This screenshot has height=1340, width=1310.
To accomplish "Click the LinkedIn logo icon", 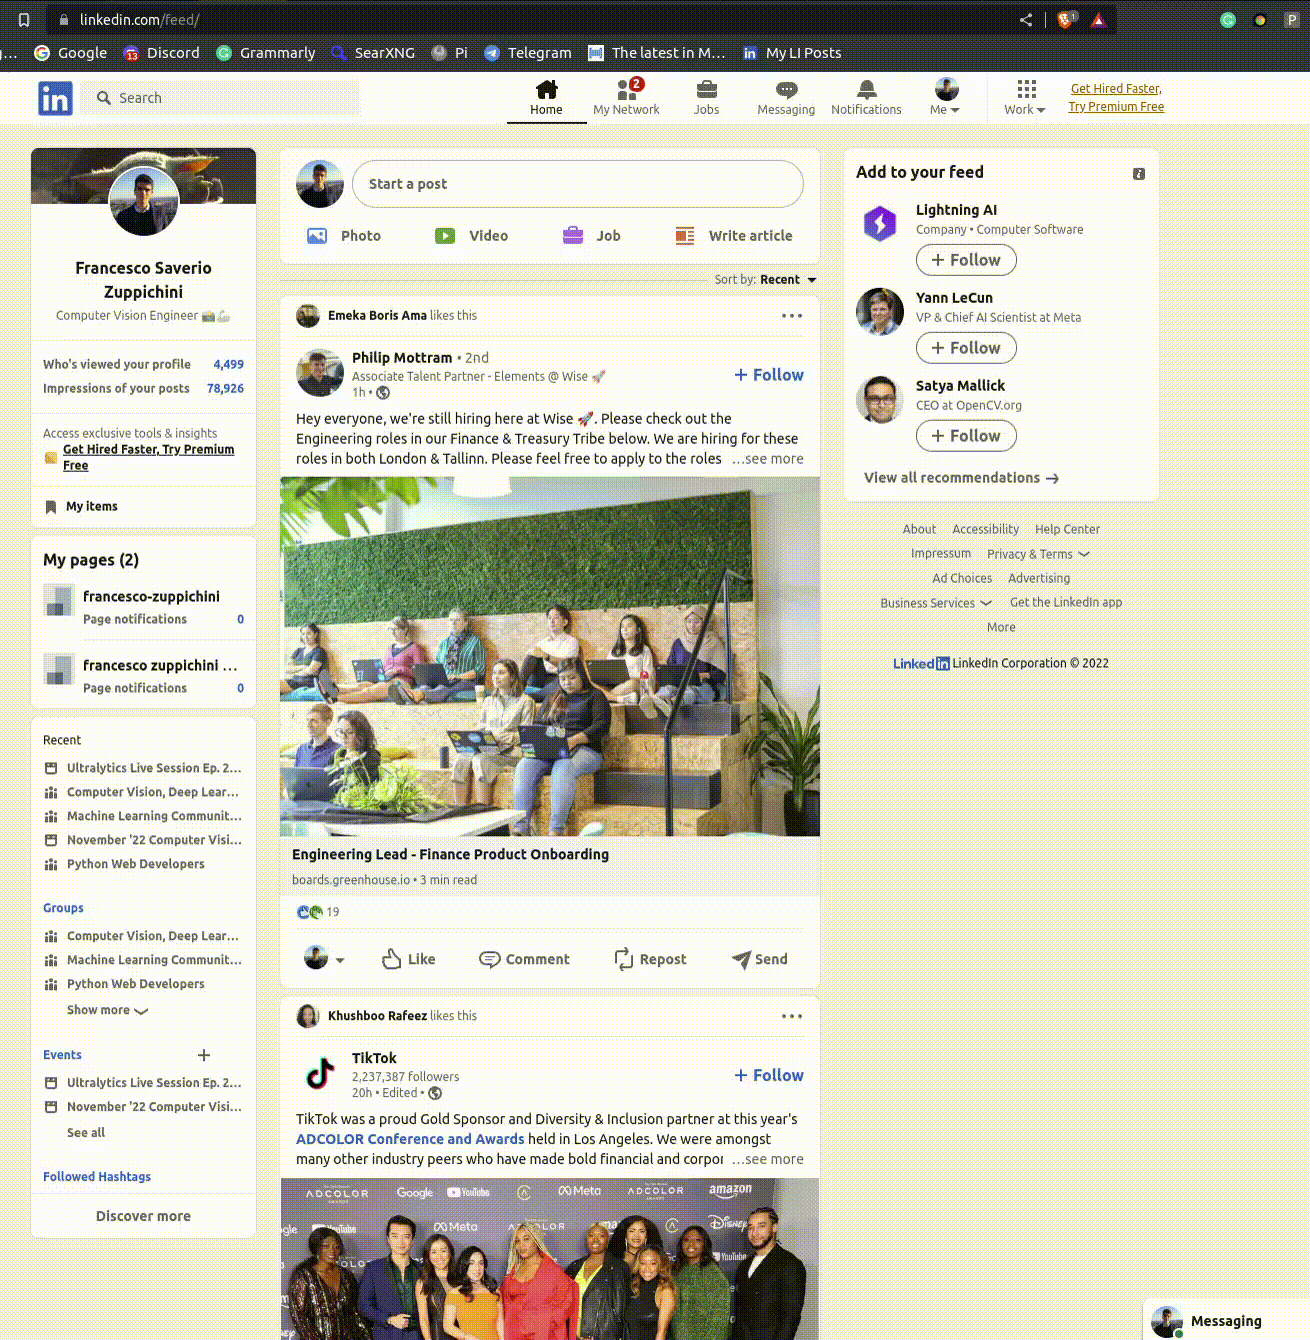I will tap(55, 98).
